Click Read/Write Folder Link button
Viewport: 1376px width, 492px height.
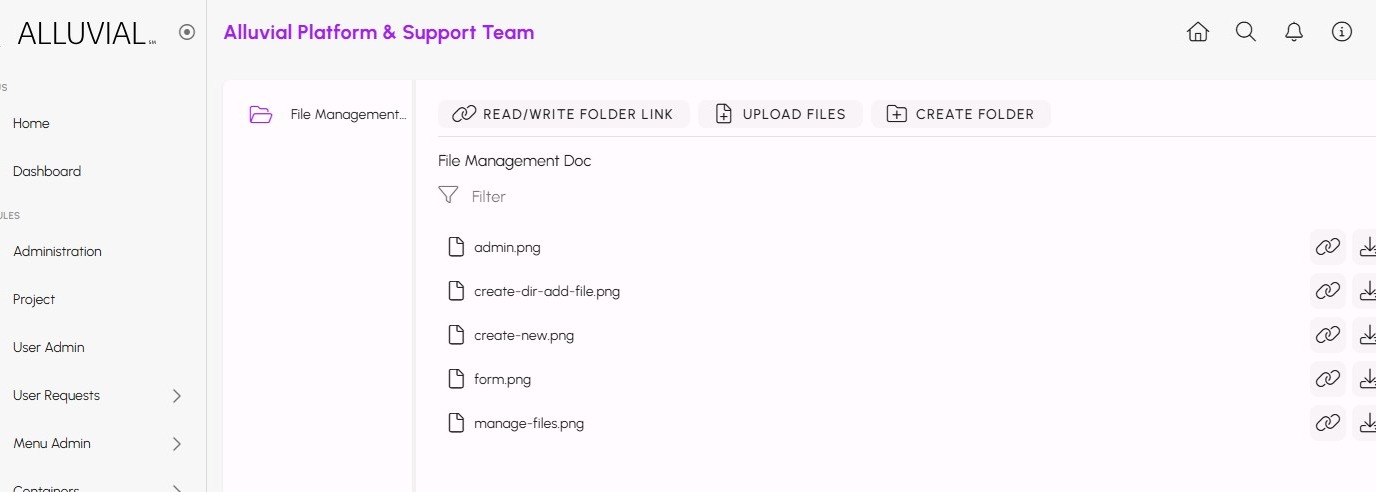563,114
